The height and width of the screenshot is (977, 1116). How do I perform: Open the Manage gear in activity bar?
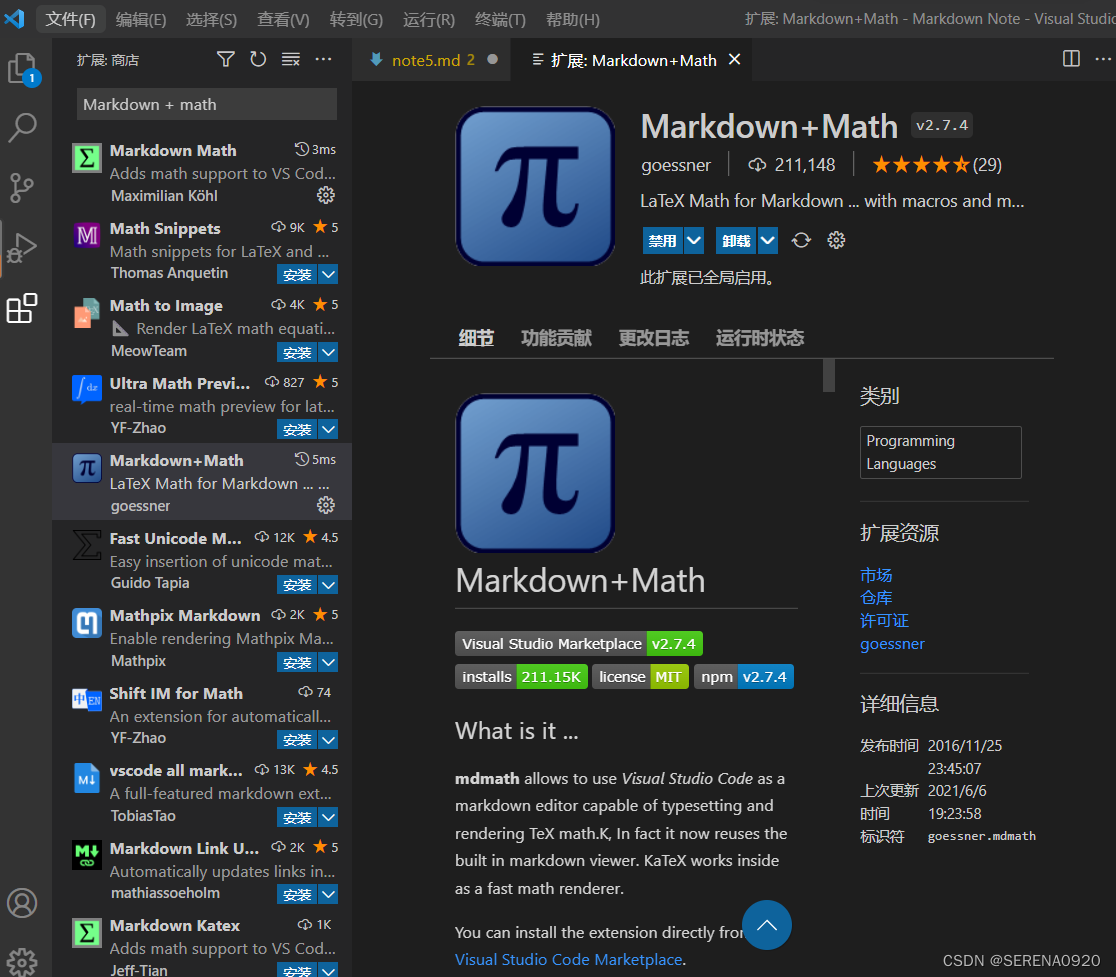point(22,962)
